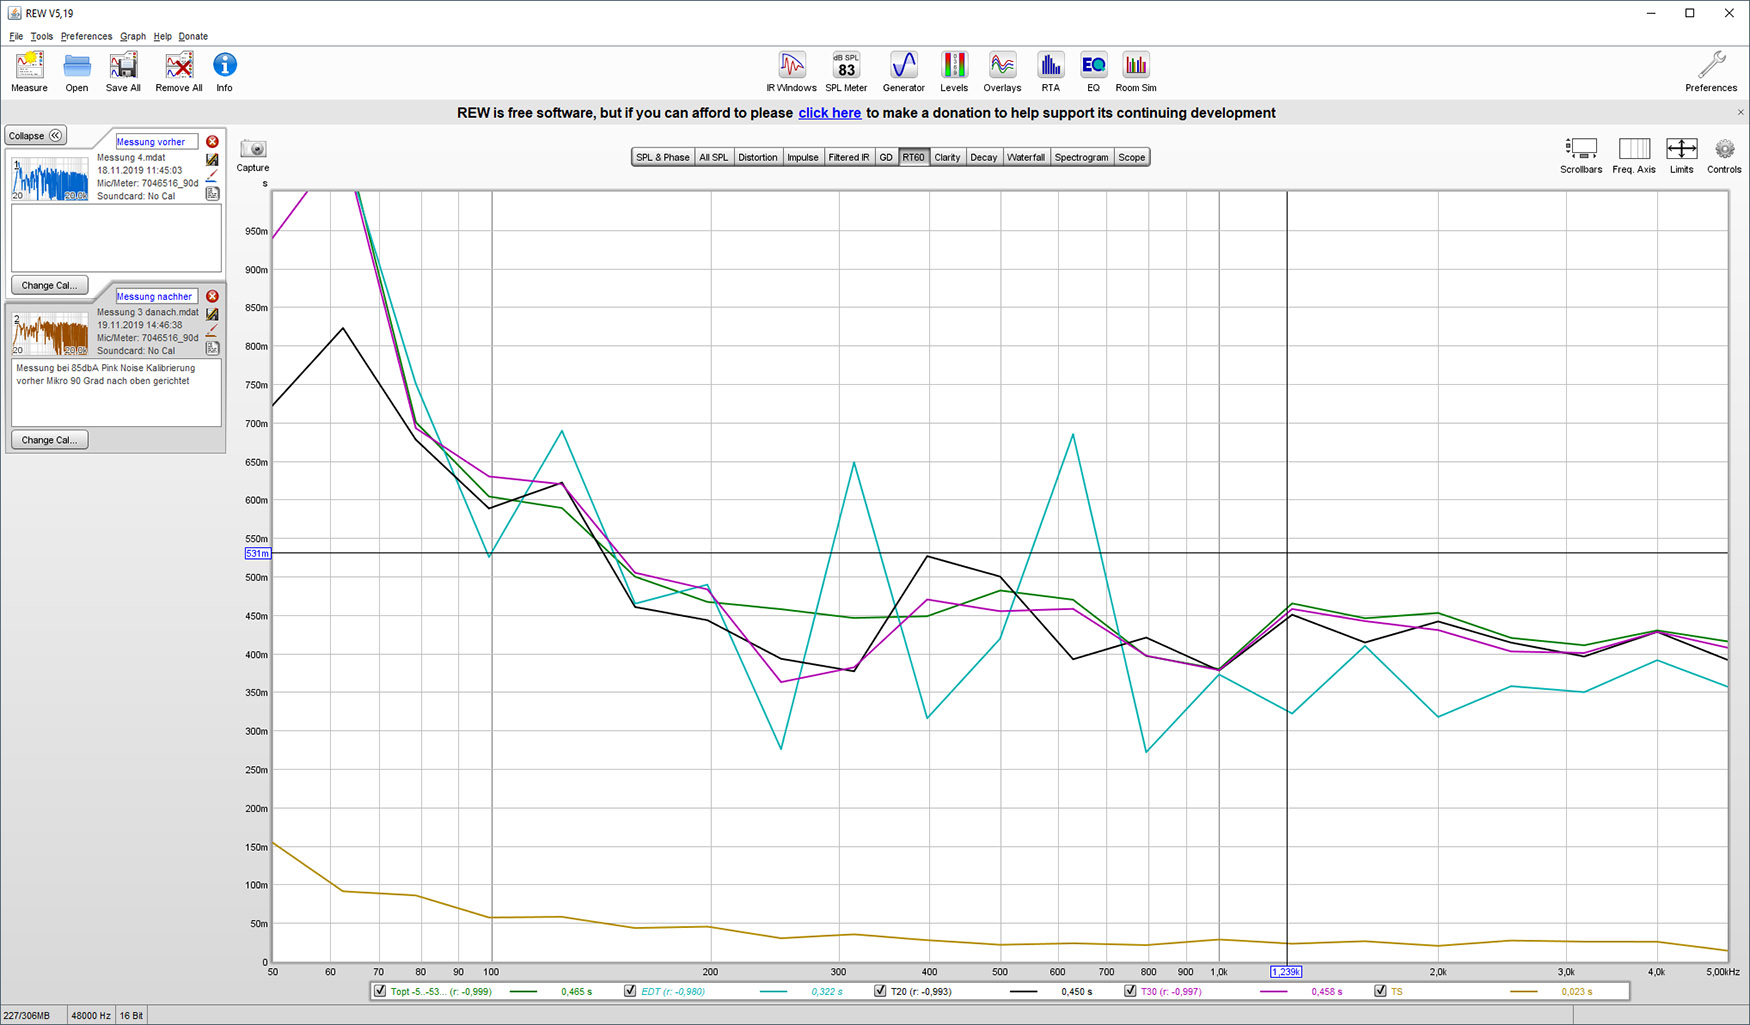
Task: Click top icon below red X in Messung nachher
Action: 212,314
